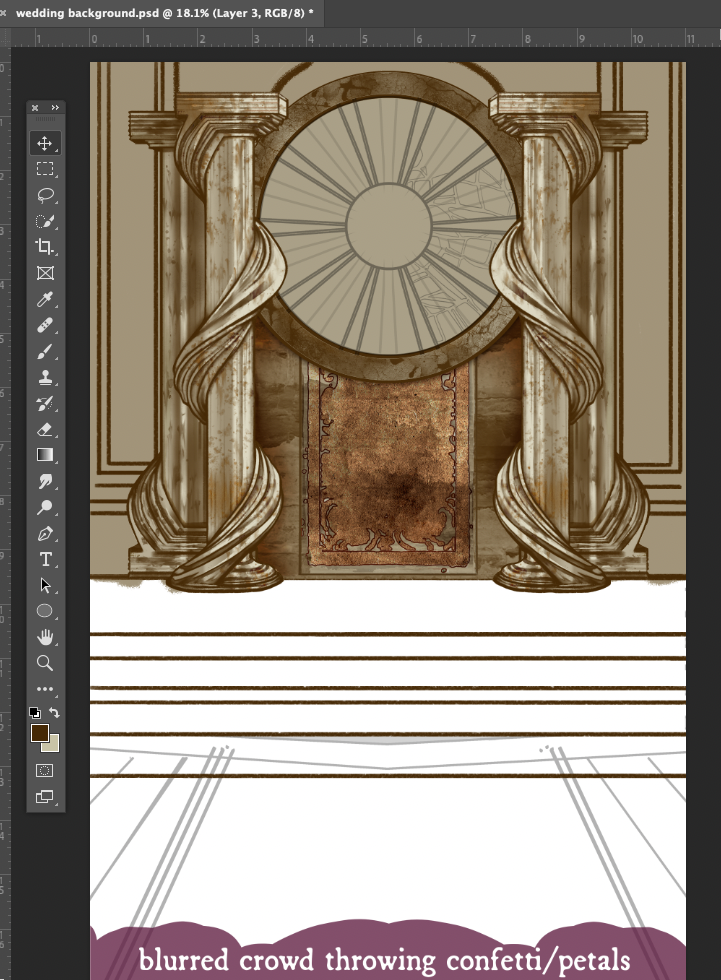Select the Pen tool
Viewport: 721px width, 980px height.
coord(45,533)
